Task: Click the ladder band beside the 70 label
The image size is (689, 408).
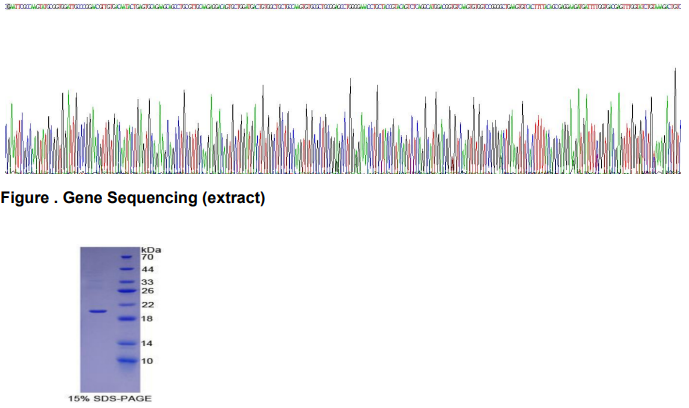Action: coord(125,257)
